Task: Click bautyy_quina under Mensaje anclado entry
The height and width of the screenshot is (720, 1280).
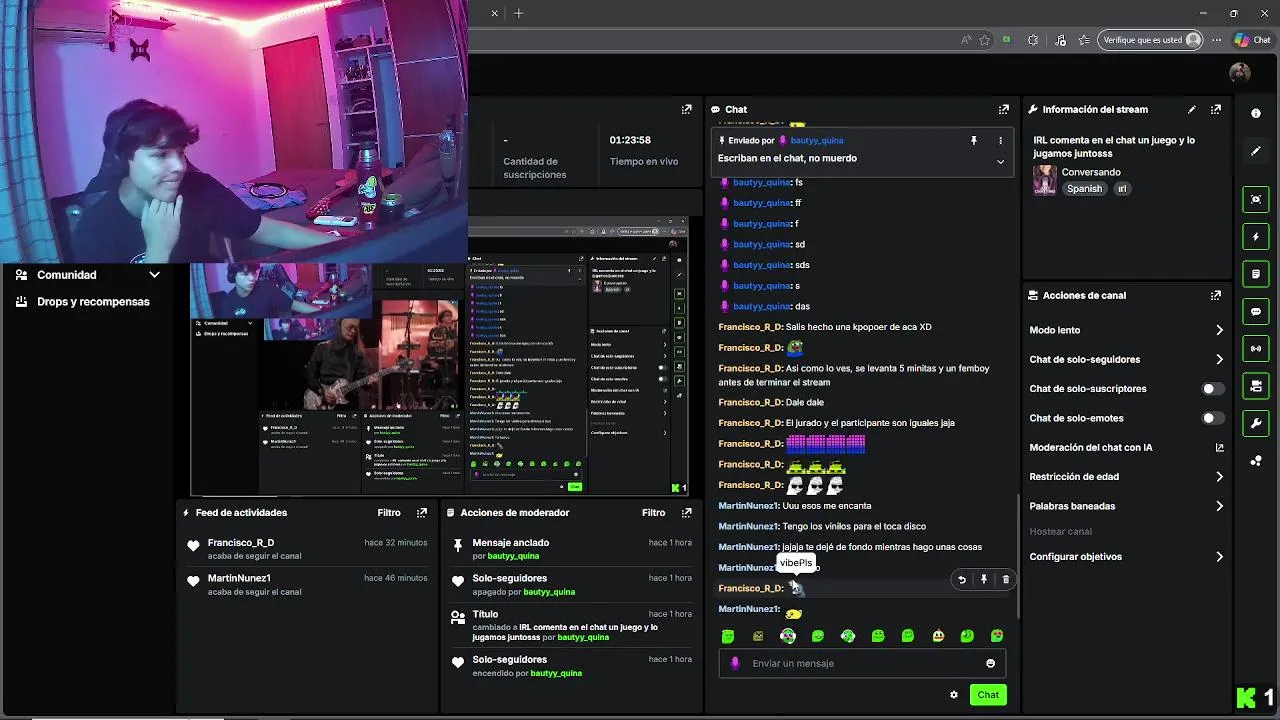Action: pos(513,556)
